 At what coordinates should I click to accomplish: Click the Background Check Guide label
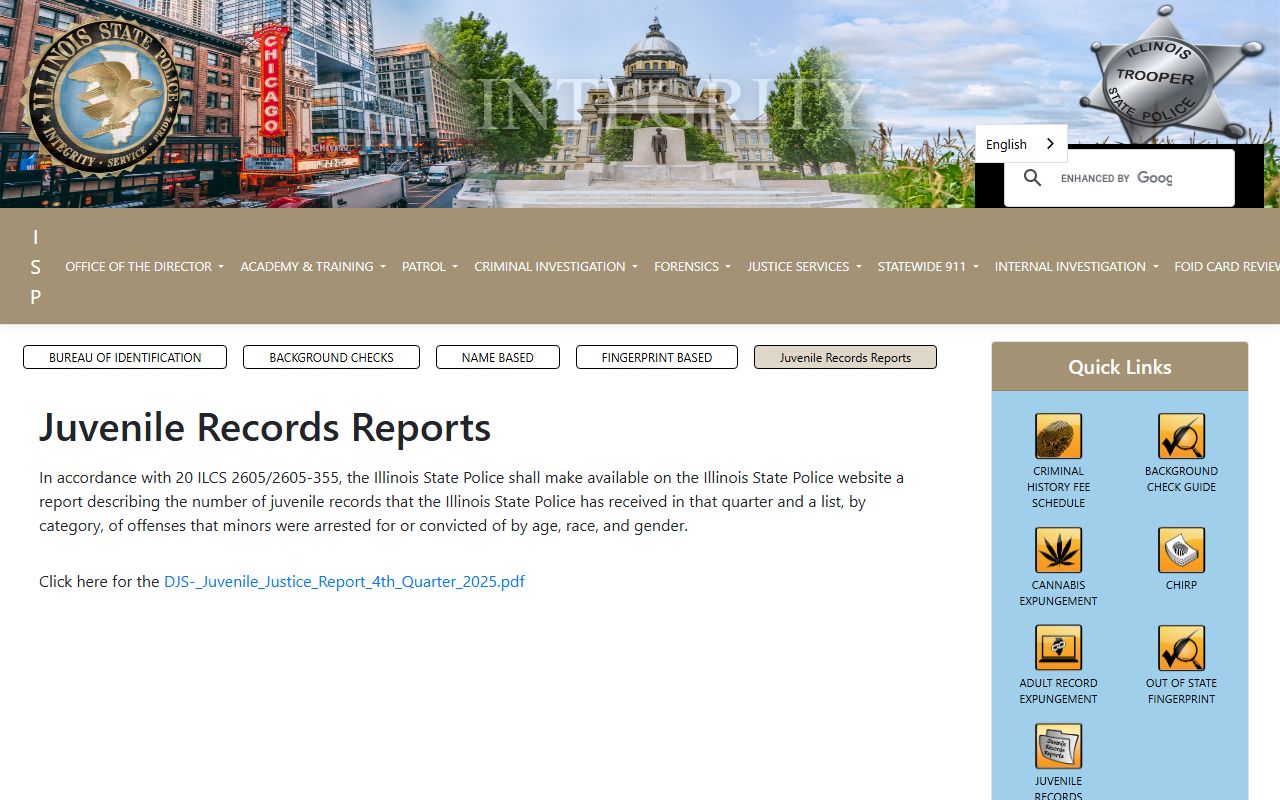click(1181, 479)
